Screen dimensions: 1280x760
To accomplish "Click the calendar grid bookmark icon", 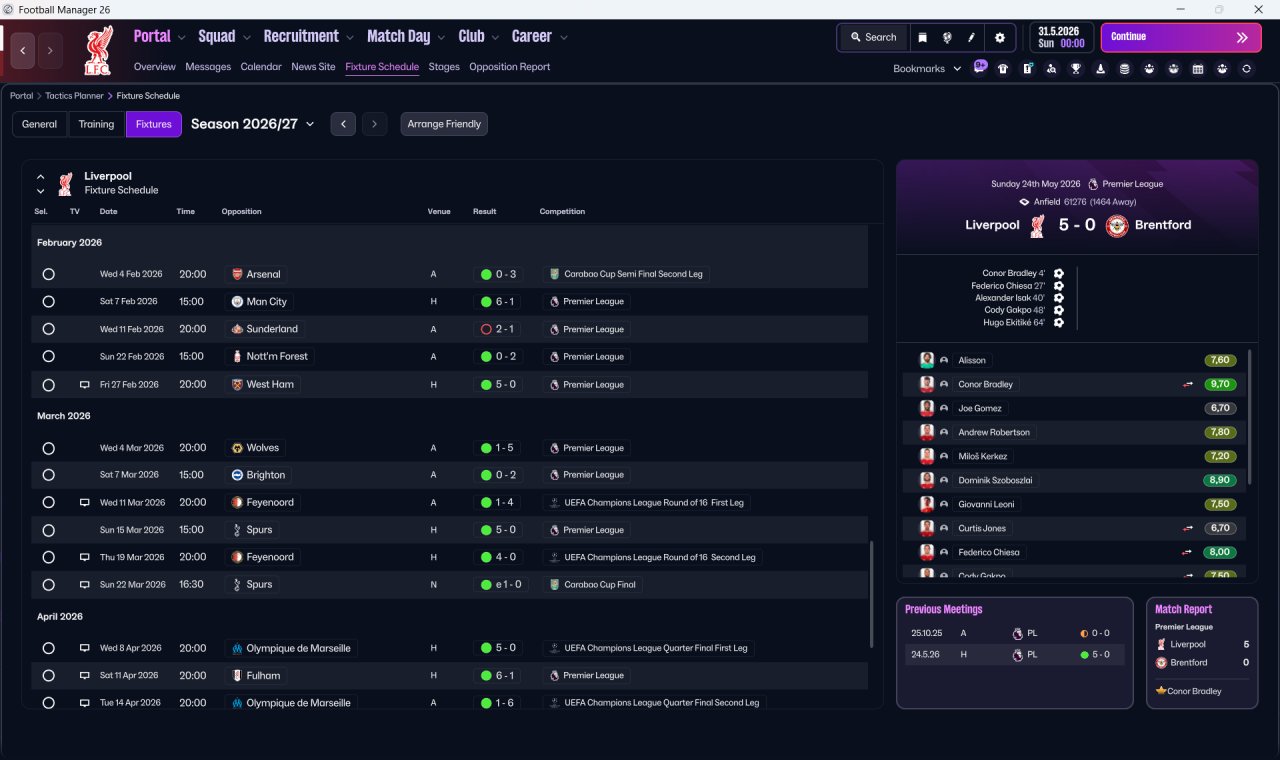I will [x=1198, y=69].
